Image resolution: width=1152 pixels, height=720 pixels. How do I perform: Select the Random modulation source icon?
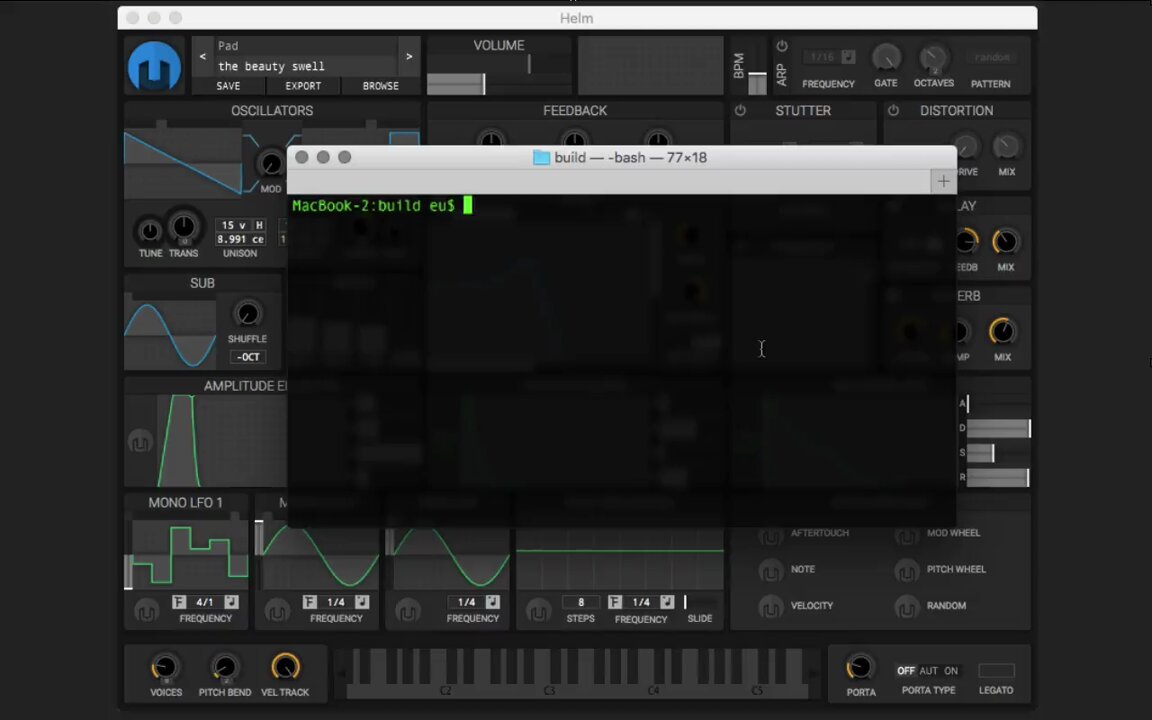tap(907, 607)
